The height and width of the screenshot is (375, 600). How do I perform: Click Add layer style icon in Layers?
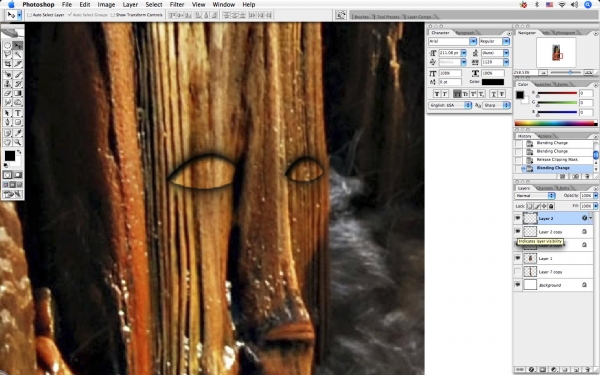[x=531, y=370]
